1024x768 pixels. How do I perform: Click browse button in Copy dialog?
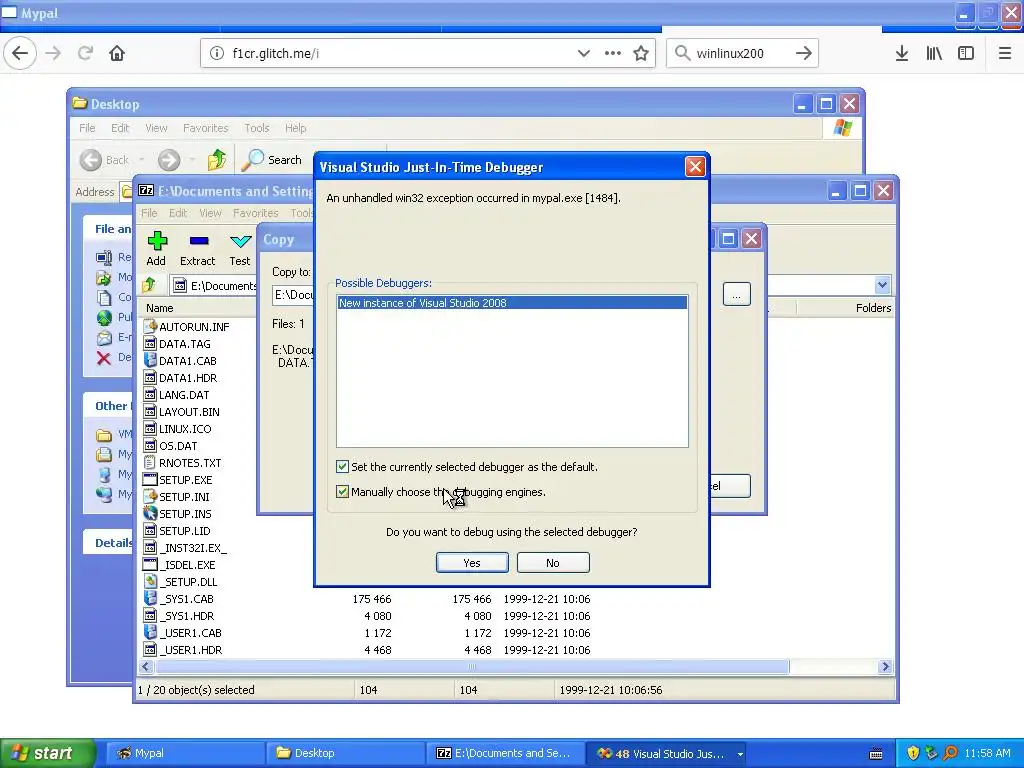(737, 295)
